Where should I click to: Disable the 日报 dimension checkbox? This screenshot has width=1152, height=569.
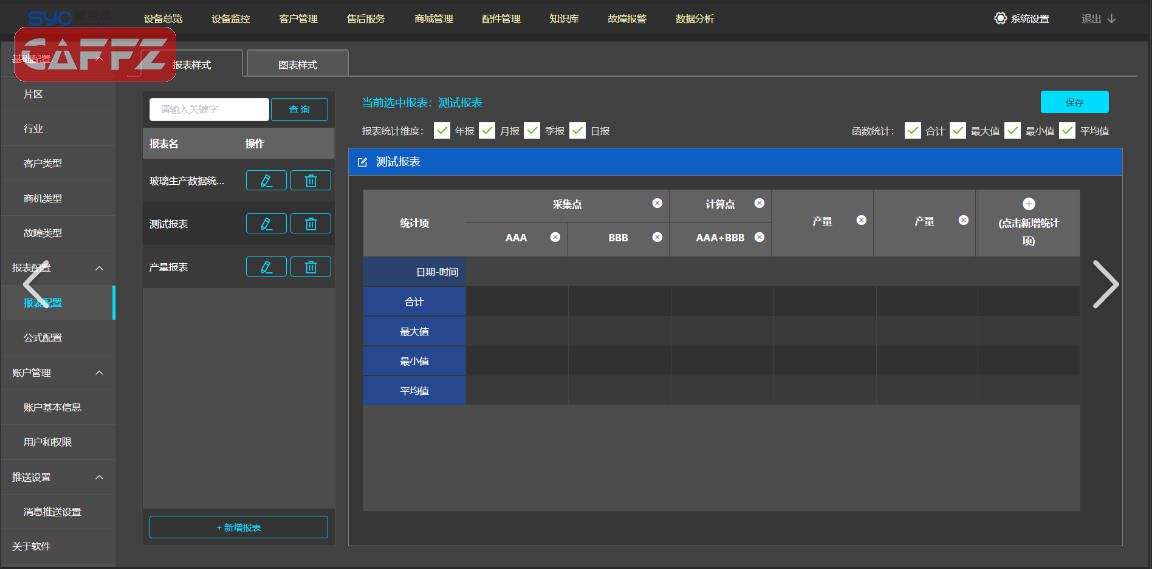click(578, 130)
